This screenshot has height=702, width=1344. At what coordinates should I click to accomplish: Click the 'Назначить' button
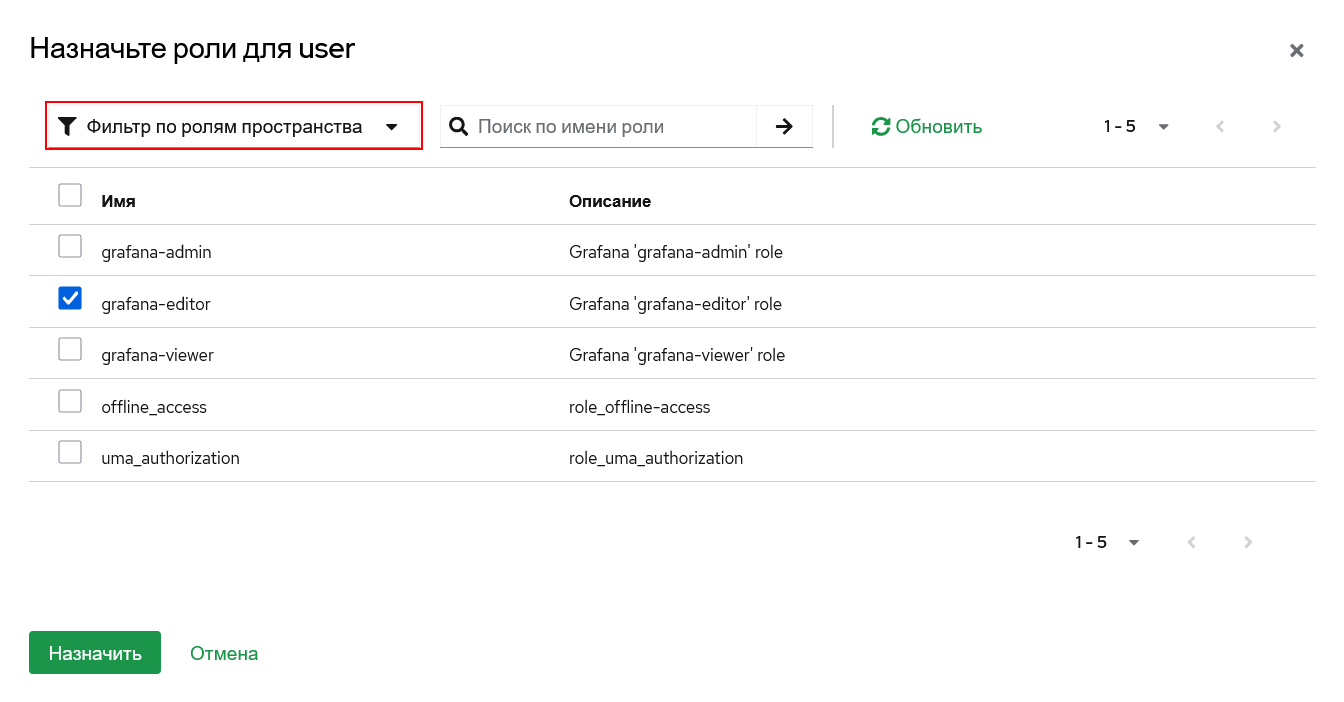95,653
